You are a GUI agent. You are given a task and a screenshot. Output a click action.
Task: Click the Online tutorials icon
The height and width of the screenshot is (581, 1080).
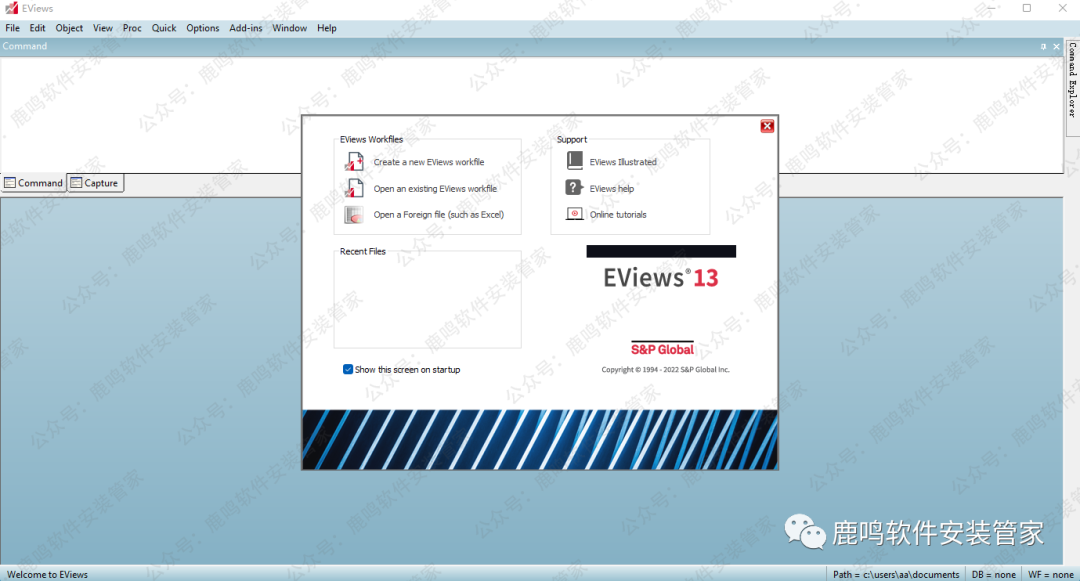tap(574, 214)
